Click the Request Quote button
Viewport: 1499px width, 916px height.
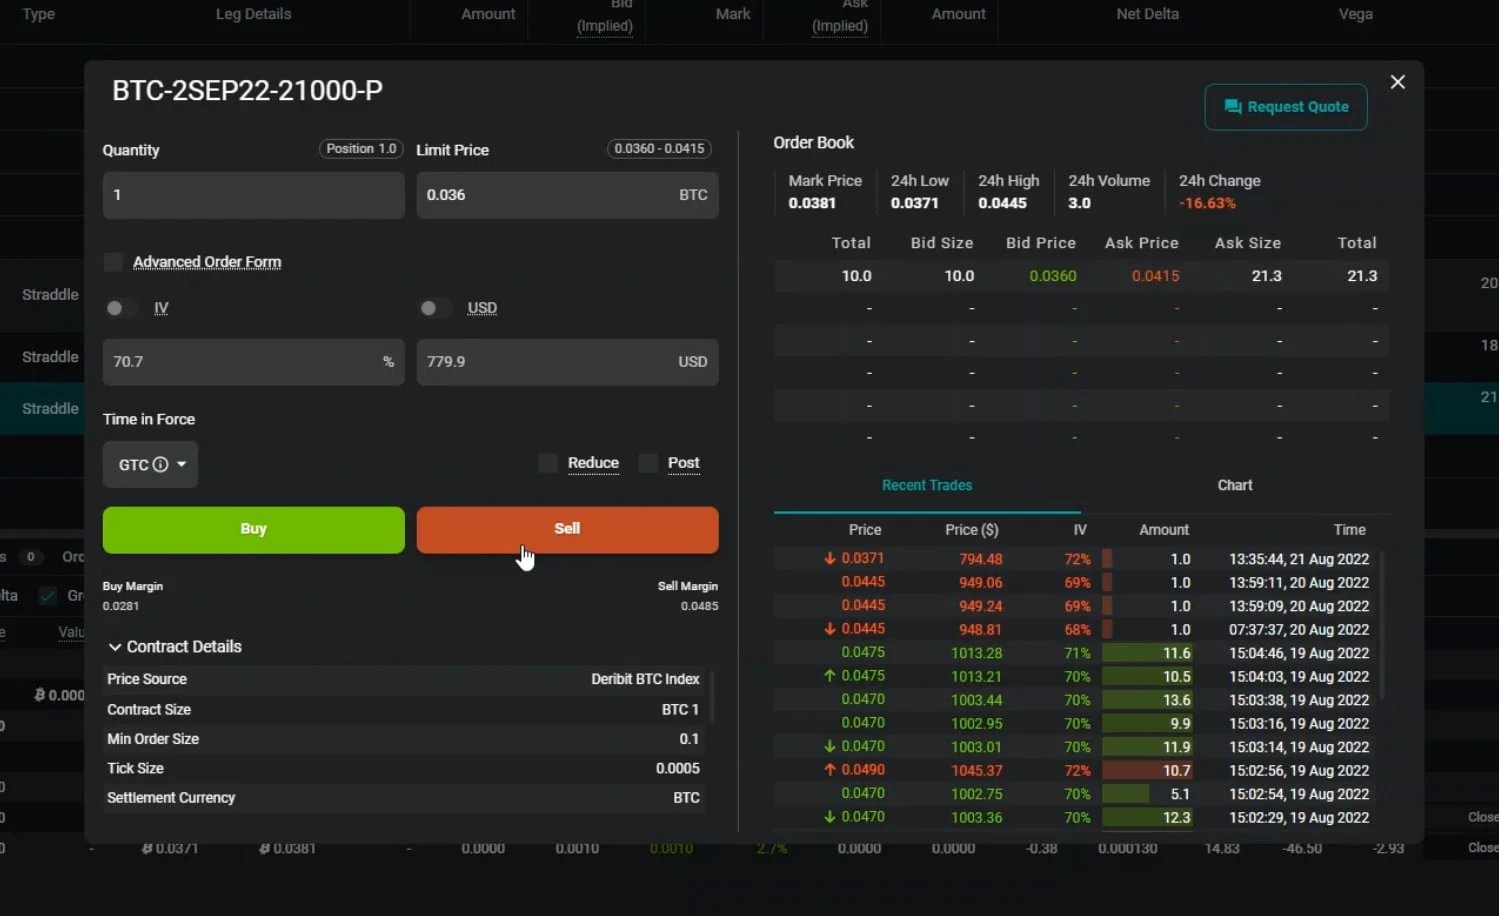coord(1286,107)
